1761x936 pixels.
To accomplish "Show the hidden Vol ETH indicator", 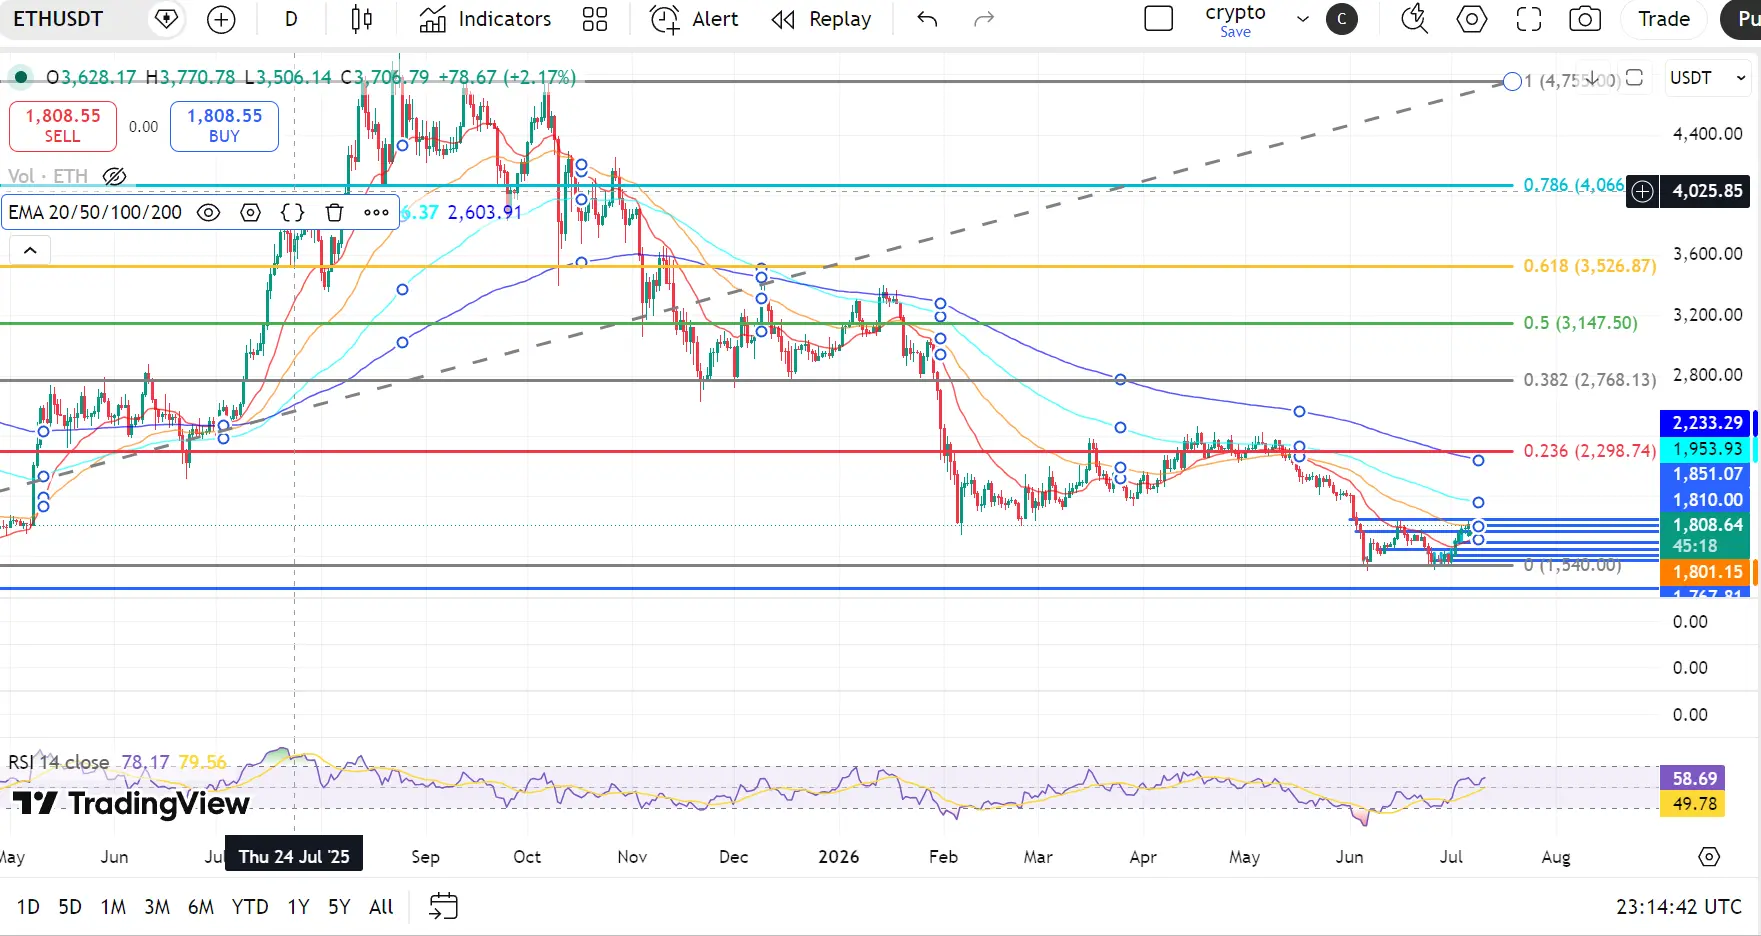I will (115, 177).
